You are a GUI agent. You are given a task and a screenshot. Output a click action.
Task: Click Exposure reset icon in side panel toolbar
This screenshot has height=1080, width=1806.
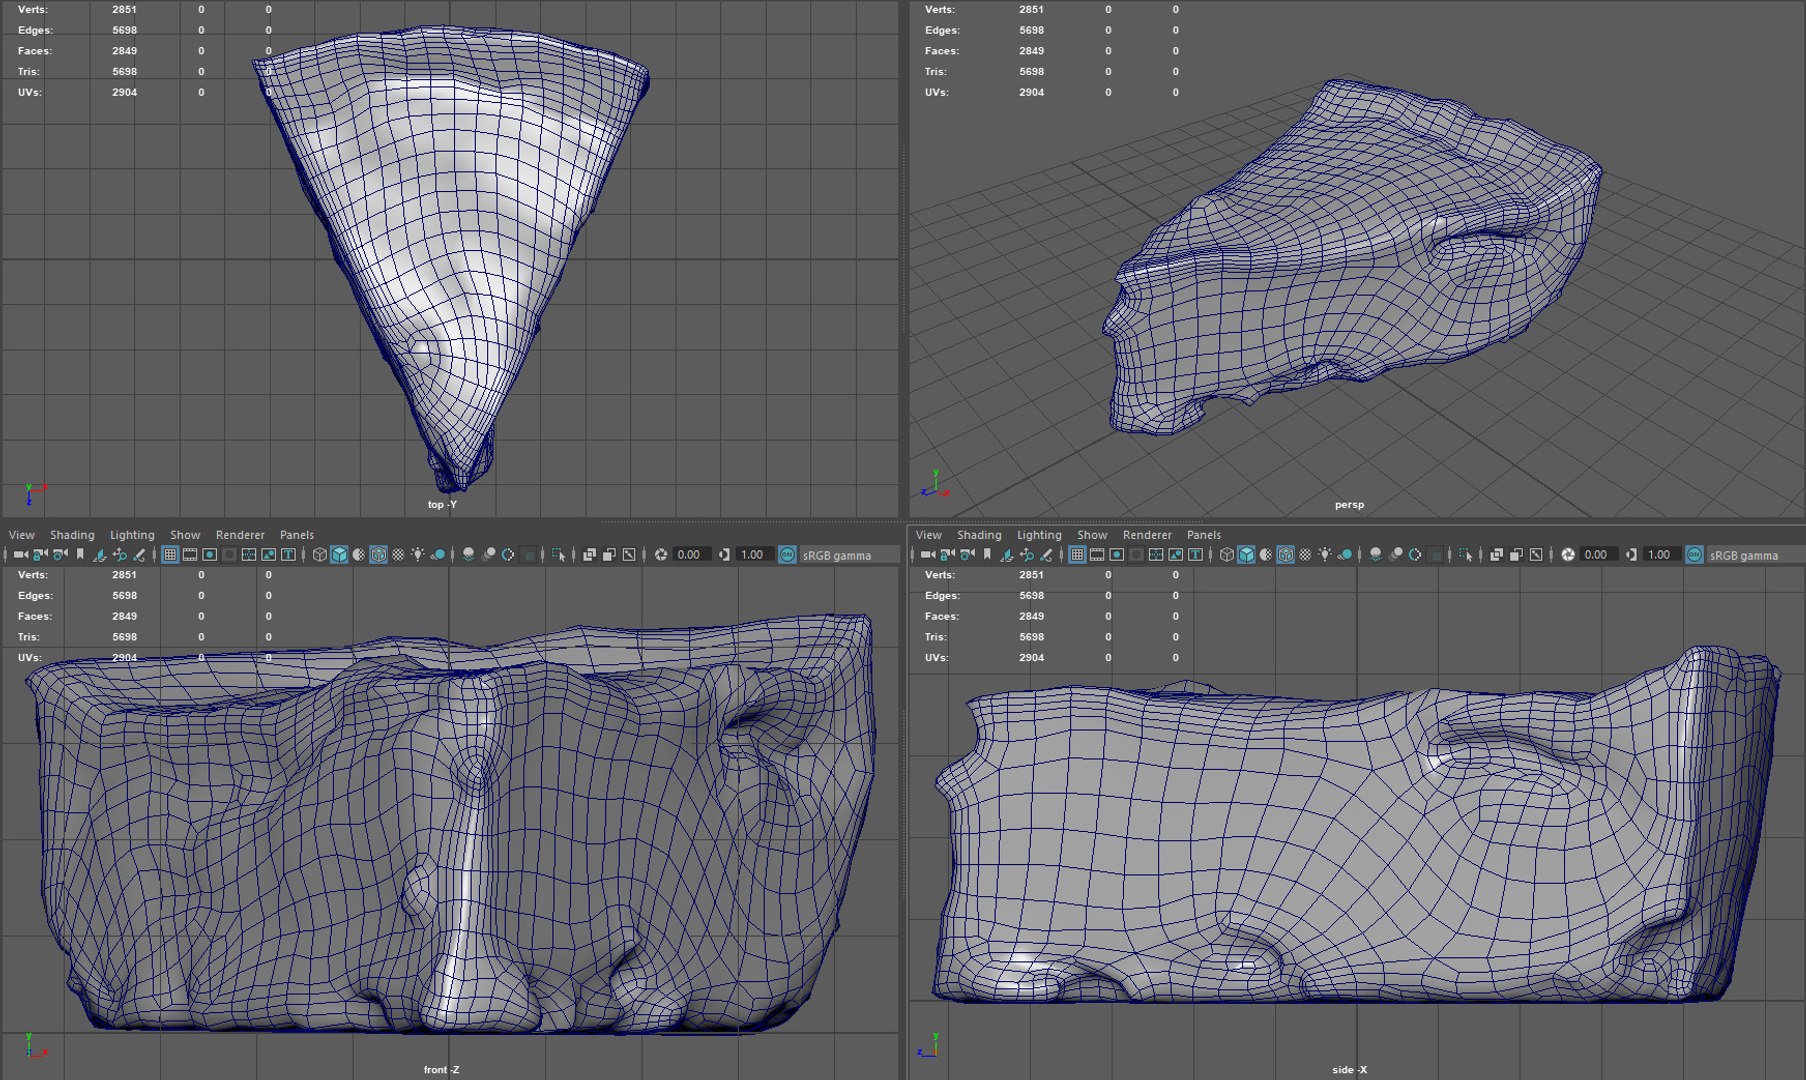(x=1567, y=555)
